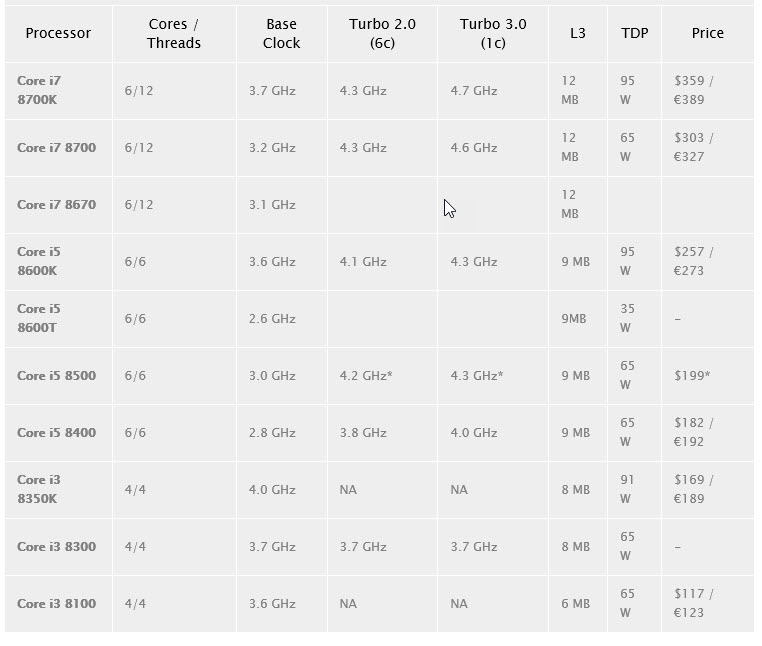Click the 4.2 GHz* Turbo 2.0 value

click(365, 376)
